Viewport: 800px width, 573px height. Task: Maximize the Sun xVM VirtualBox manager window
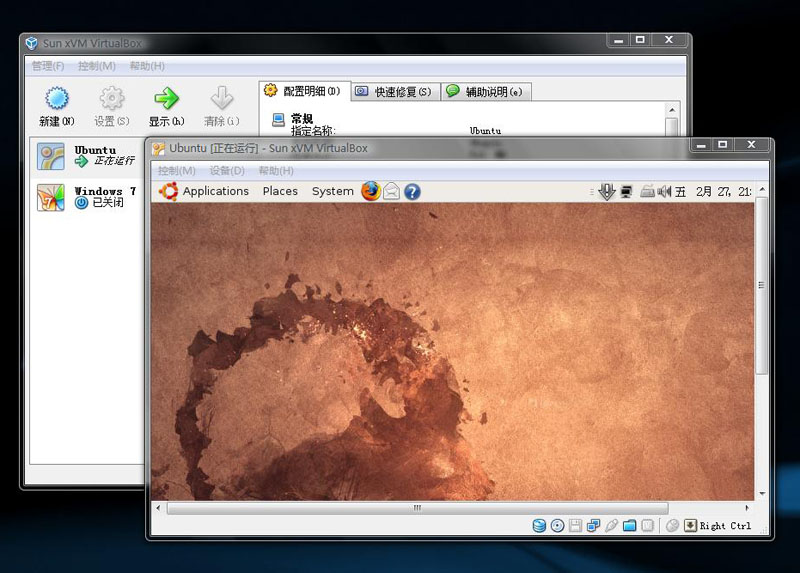(x=640, y=40)
